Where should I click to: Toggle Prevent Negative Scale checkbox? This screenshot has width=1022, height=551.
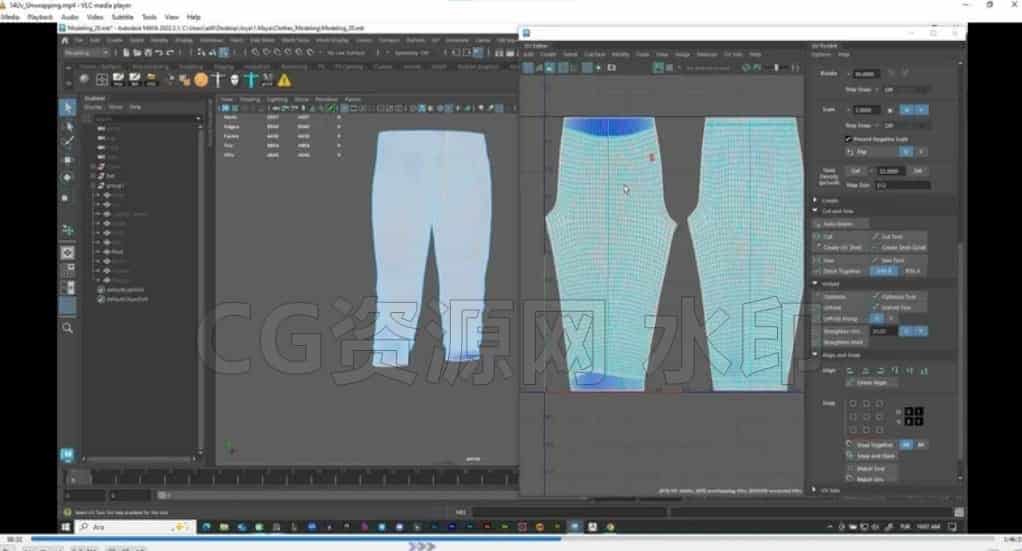(x=848, y=139)
